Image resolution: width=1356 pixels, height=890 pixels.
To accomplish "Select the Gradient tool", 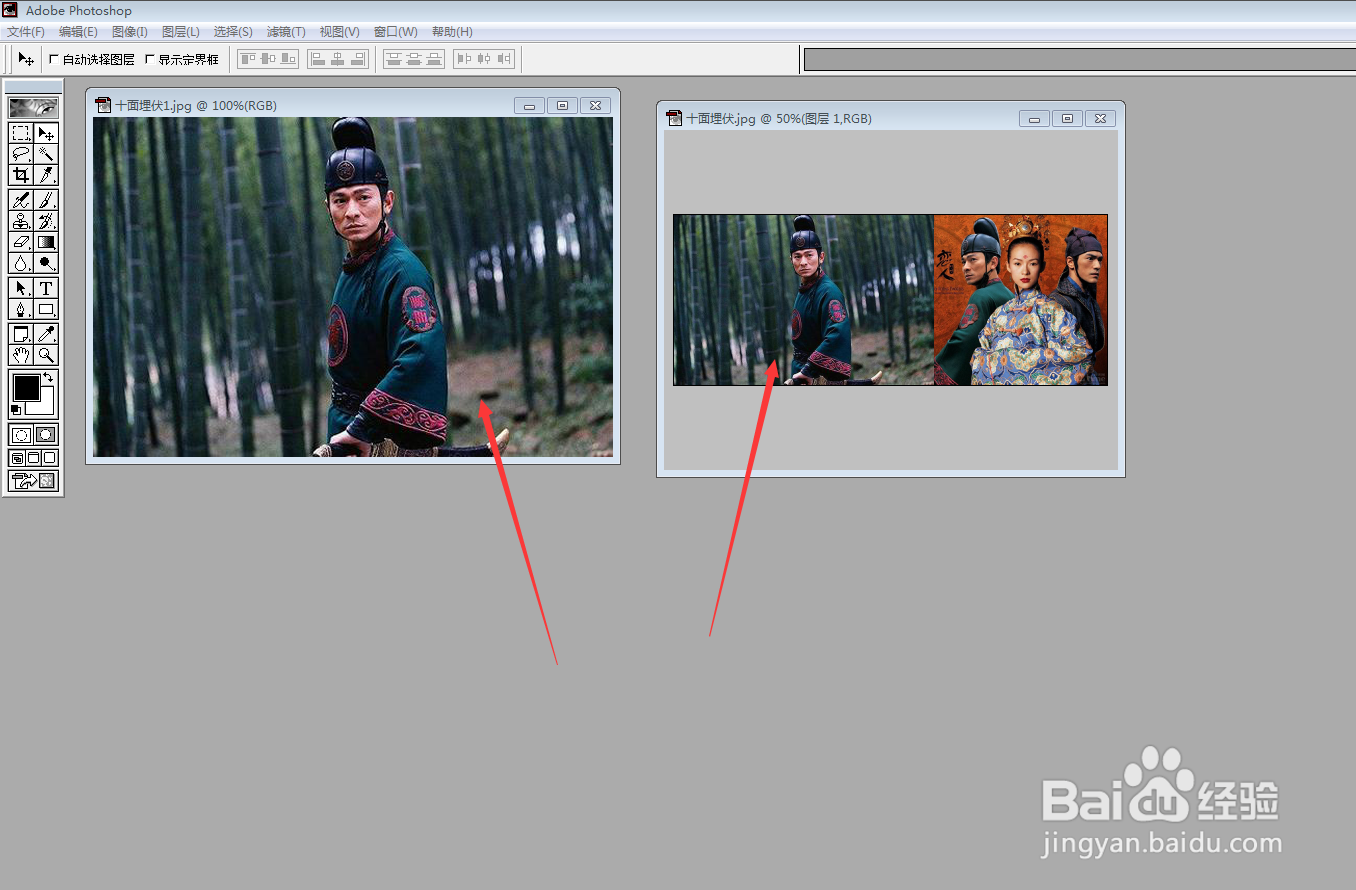I will tap(46, 242).
